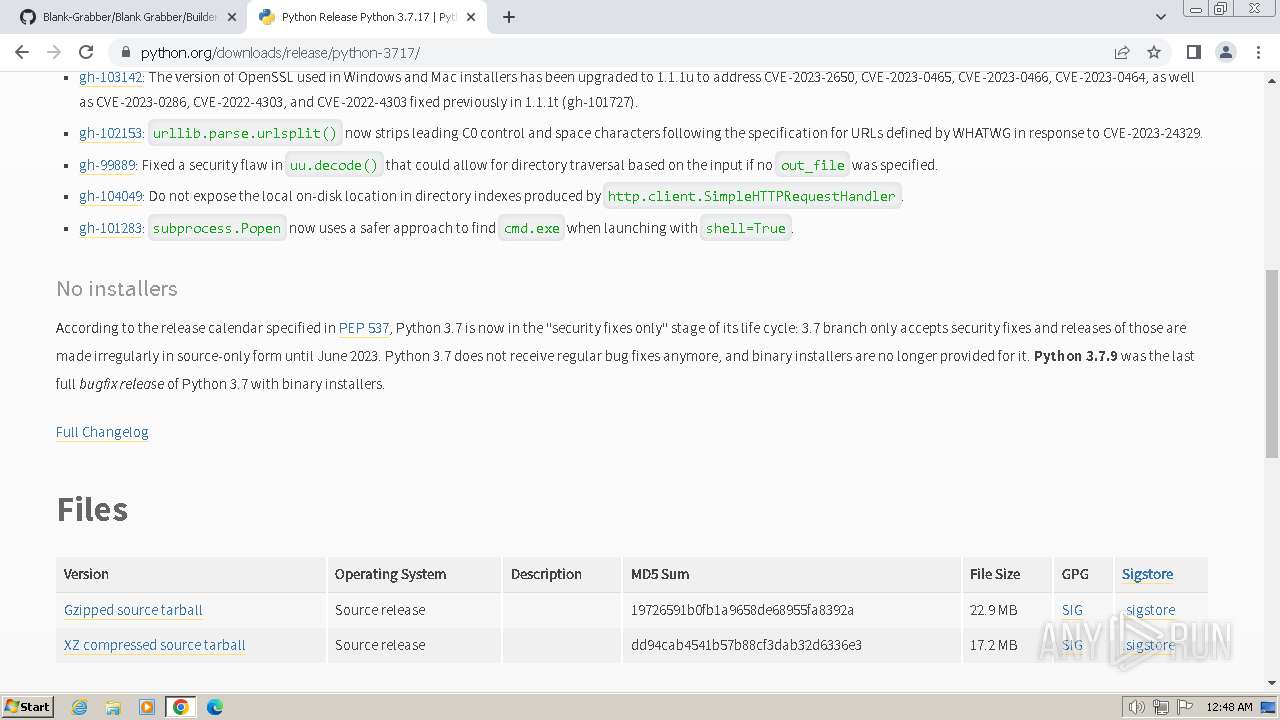This screenshot has width=1280, height=720.
Task: Click the 12:48 AM taskbar clock
Action: (1229, 707)
